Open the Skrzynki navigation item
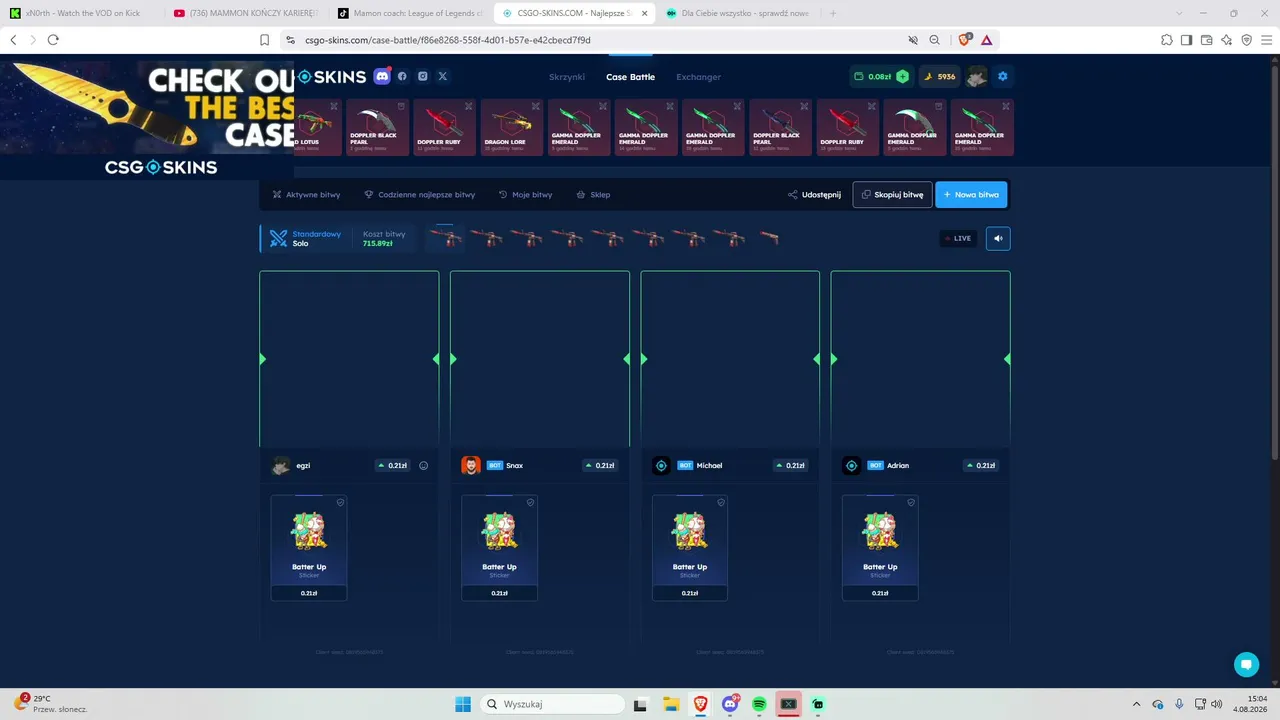This screenshot has height=720, width=1280. click(567, 77)
